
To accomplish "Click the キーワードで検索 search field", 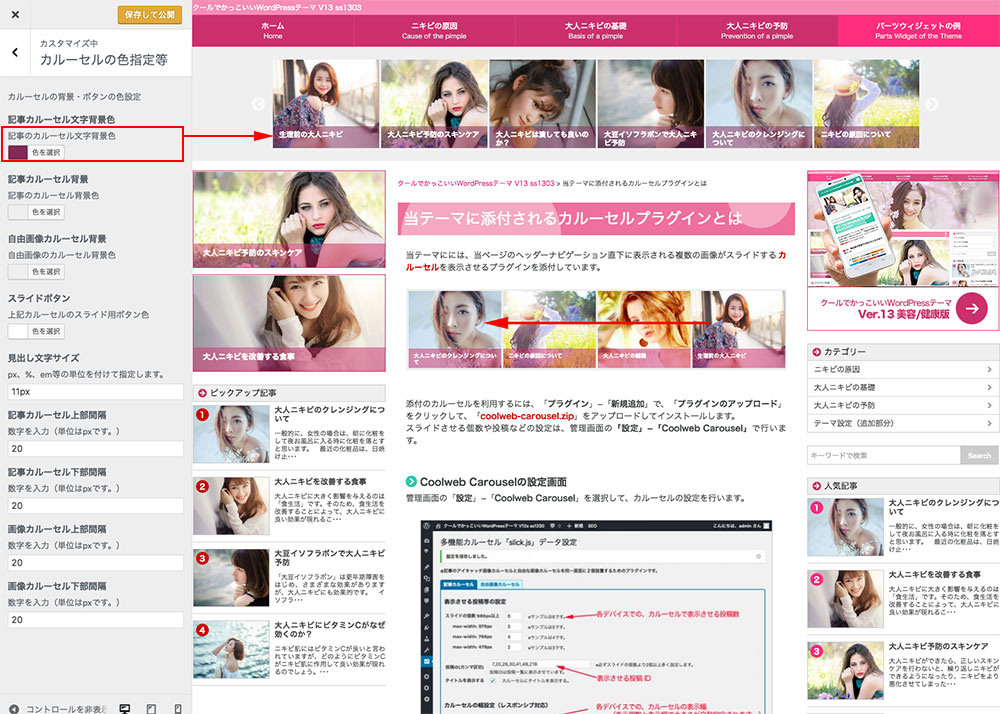I will point(884,455).
